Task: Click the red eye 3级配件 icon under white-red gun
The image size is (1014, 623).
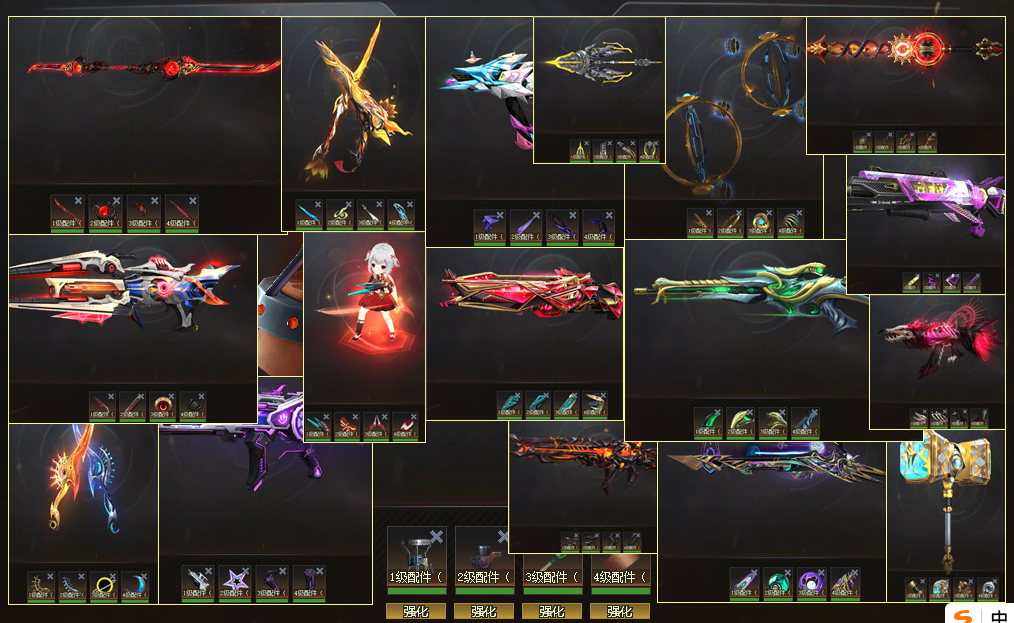Action: tap(162, 406)
